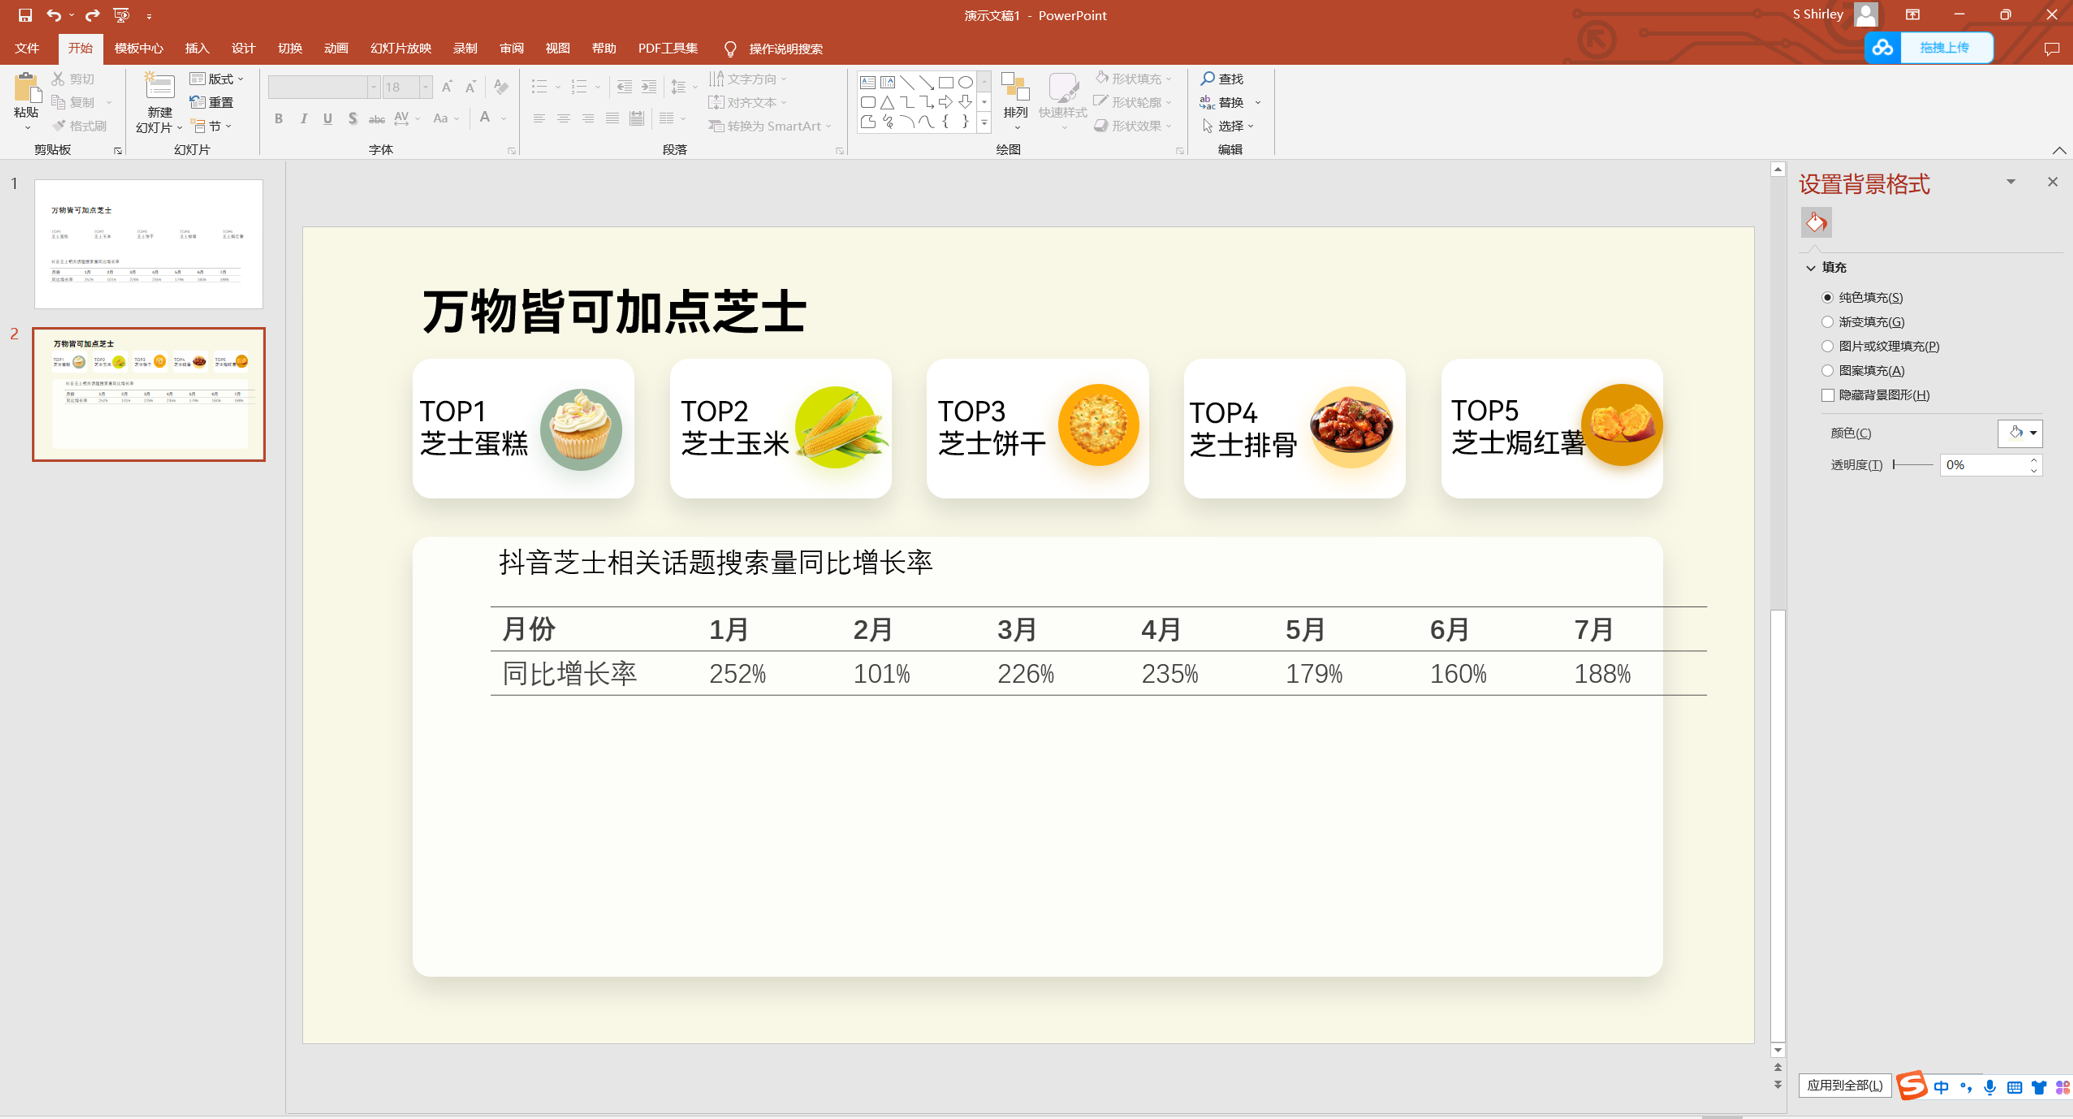The height and width of the screenshot is (1119, 2073).
Task: Select slide 1 thumbnail
Action: click(149, 244)
